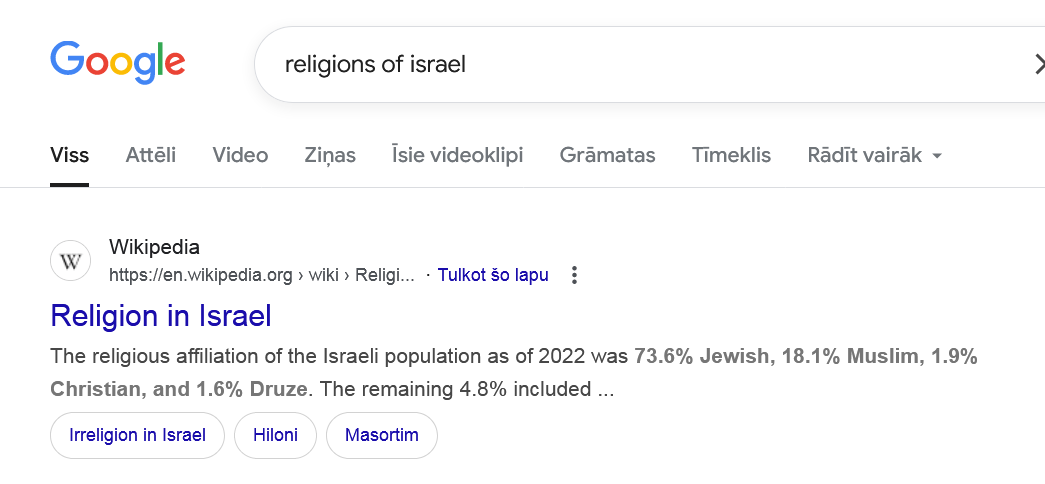Click the en.wikipedia.org URL breadcrumb
1045x484 pixels.
point(261,275)
